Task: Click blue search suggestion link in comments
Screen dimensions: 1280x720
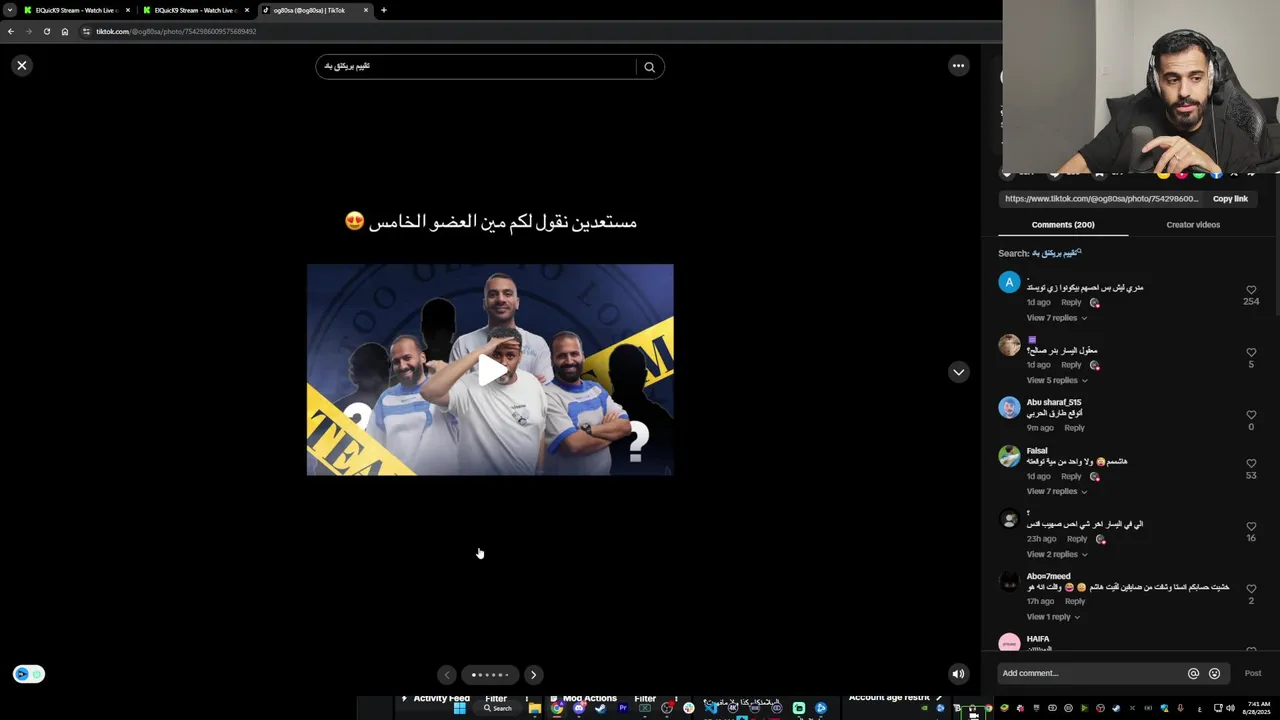Action: [1057, 253]
